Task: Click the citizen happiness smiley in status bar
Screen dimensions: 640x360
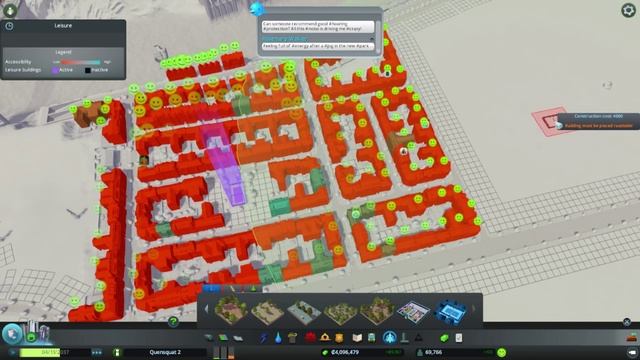Action: 502,352
